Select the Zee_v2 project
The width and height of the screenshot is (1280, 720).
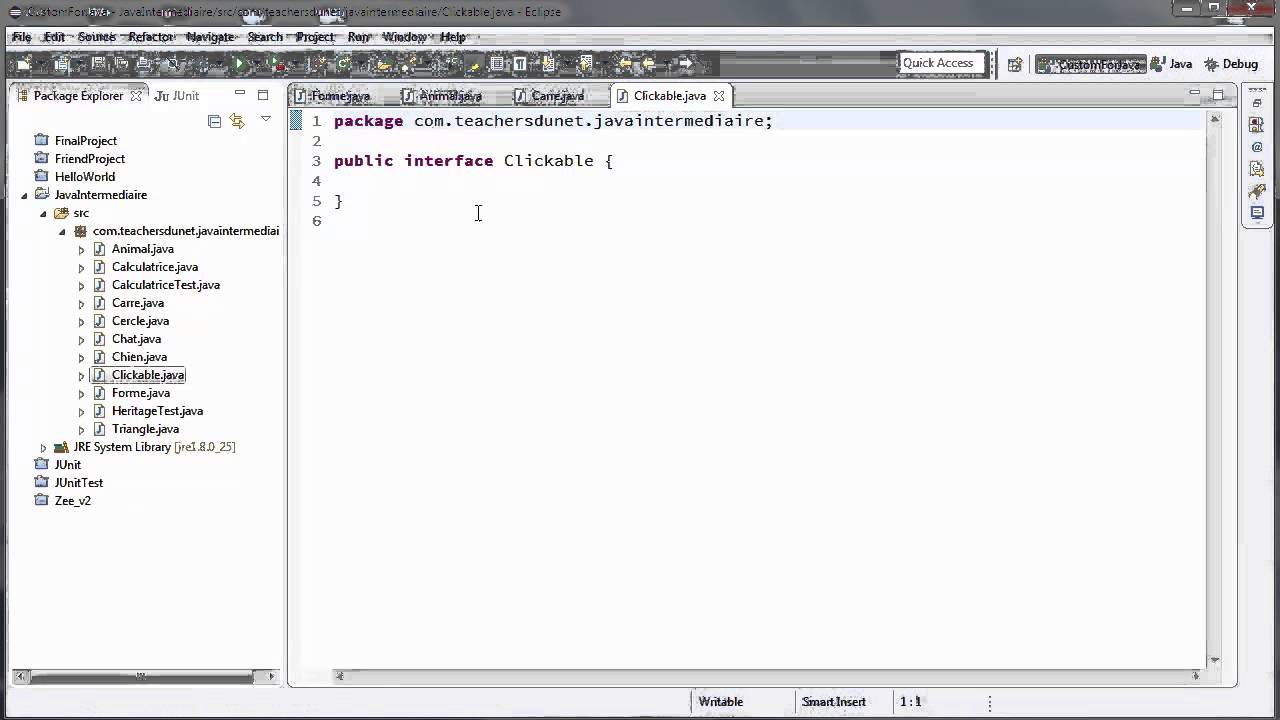point(73,501)
